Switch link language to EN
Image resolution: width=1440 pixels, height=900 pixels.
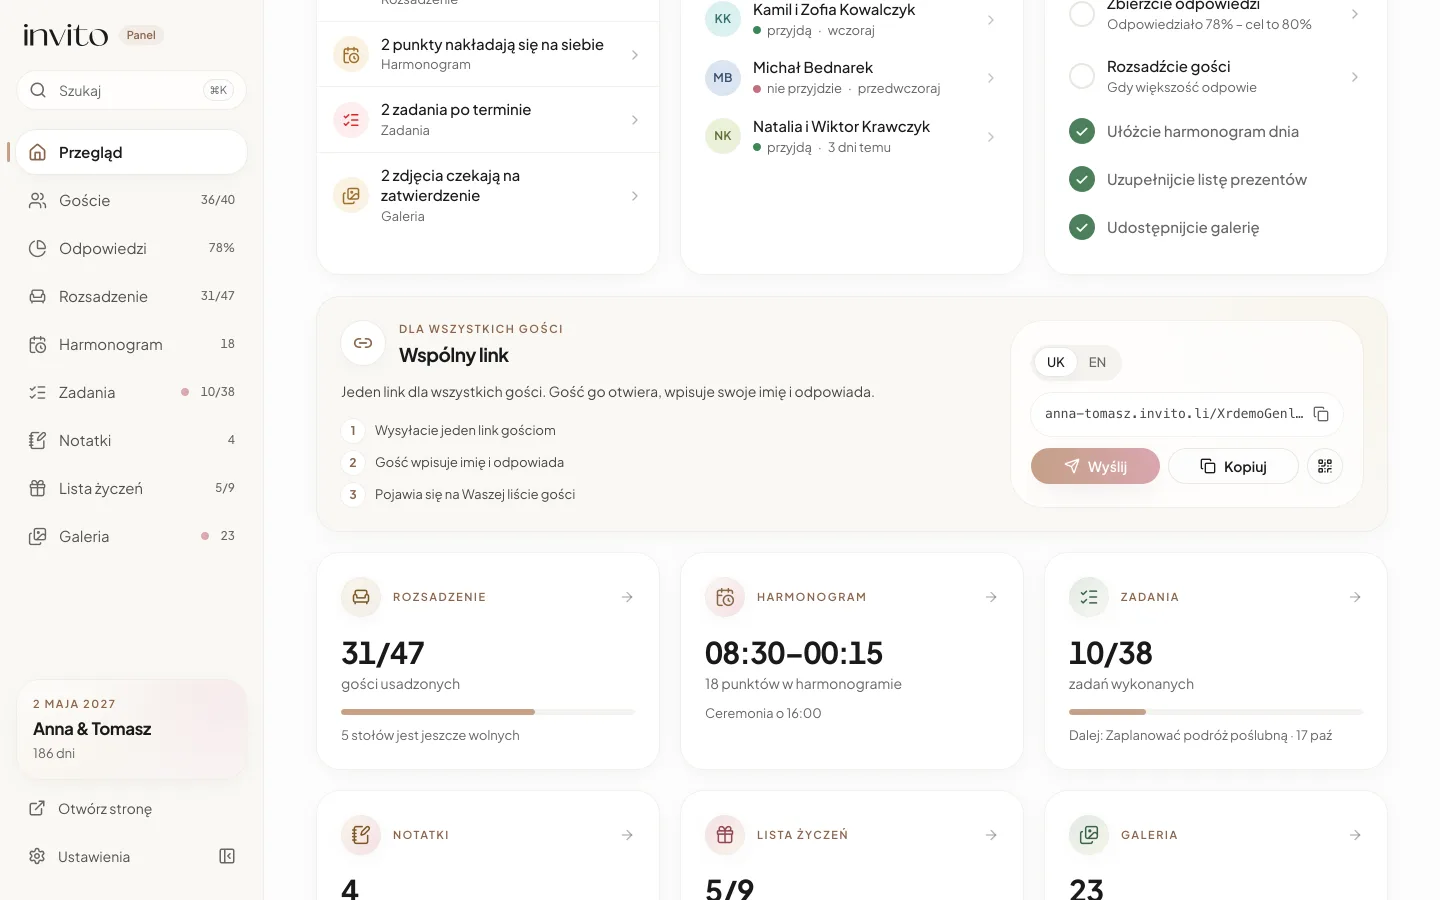coord(1097,362)
